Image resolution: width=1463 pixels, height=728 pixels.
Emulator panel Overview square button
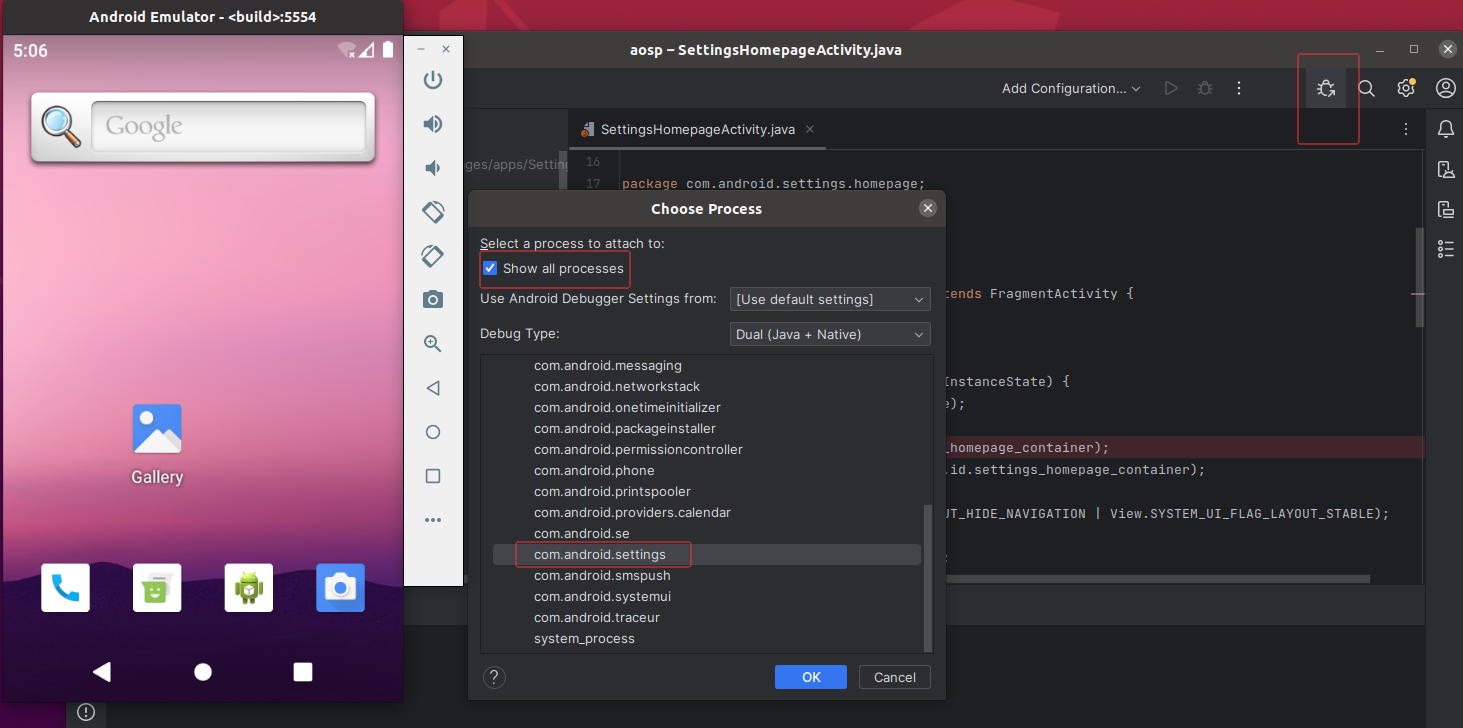tap(433, 476)
